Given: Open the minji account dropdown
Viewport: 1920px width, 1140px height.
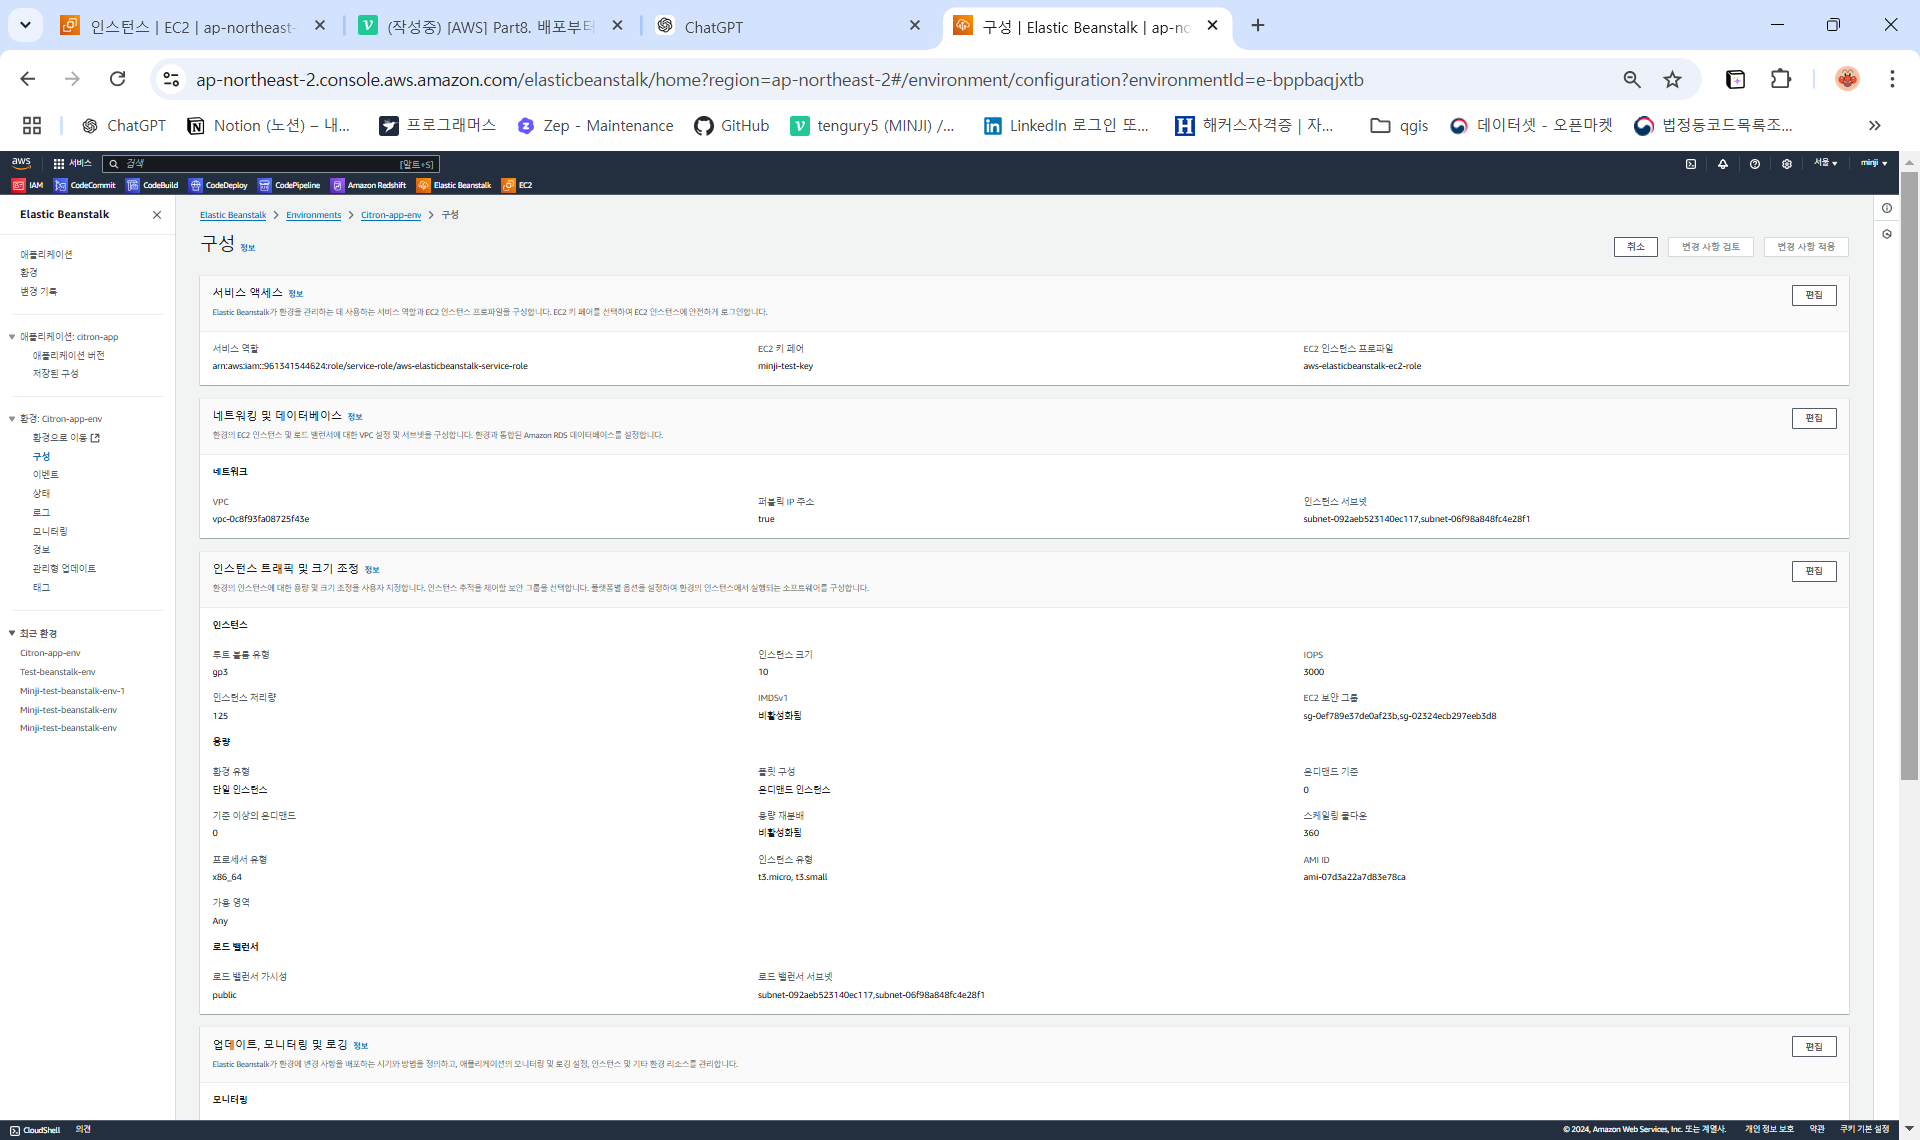Looking at the screenshot, I should [1873, 163].
